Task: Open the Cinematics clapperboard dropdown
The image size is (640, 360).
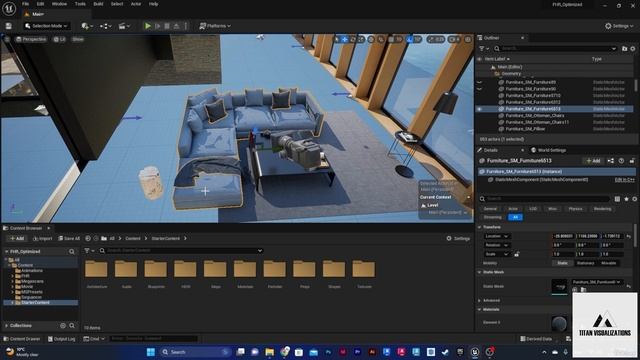Action: click(x=124, y=26)
